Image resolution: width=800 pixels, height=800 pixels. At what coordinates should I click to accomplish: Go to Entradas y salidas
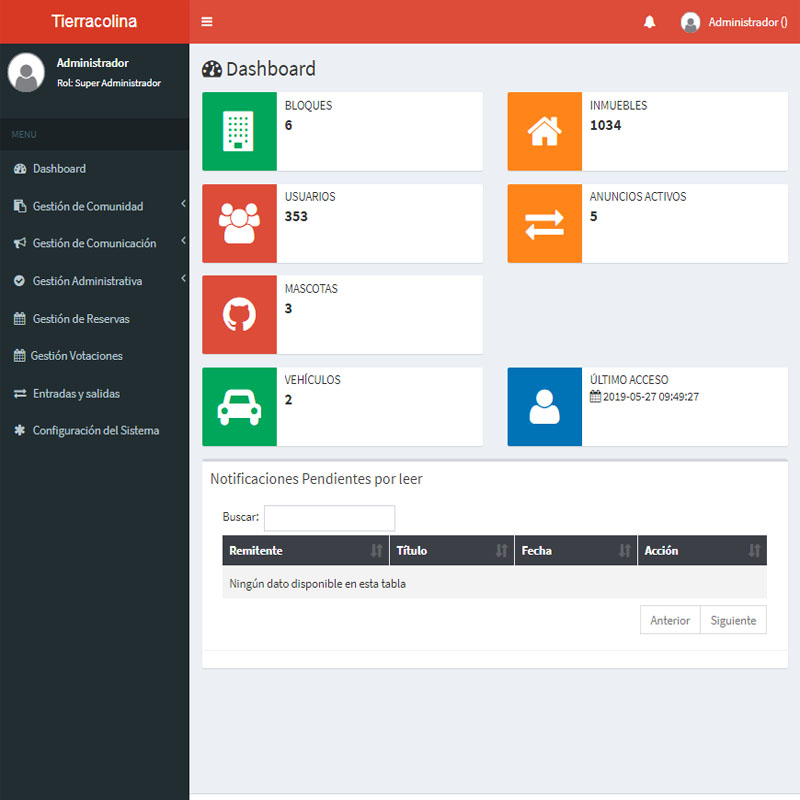[x=76, y=394]
